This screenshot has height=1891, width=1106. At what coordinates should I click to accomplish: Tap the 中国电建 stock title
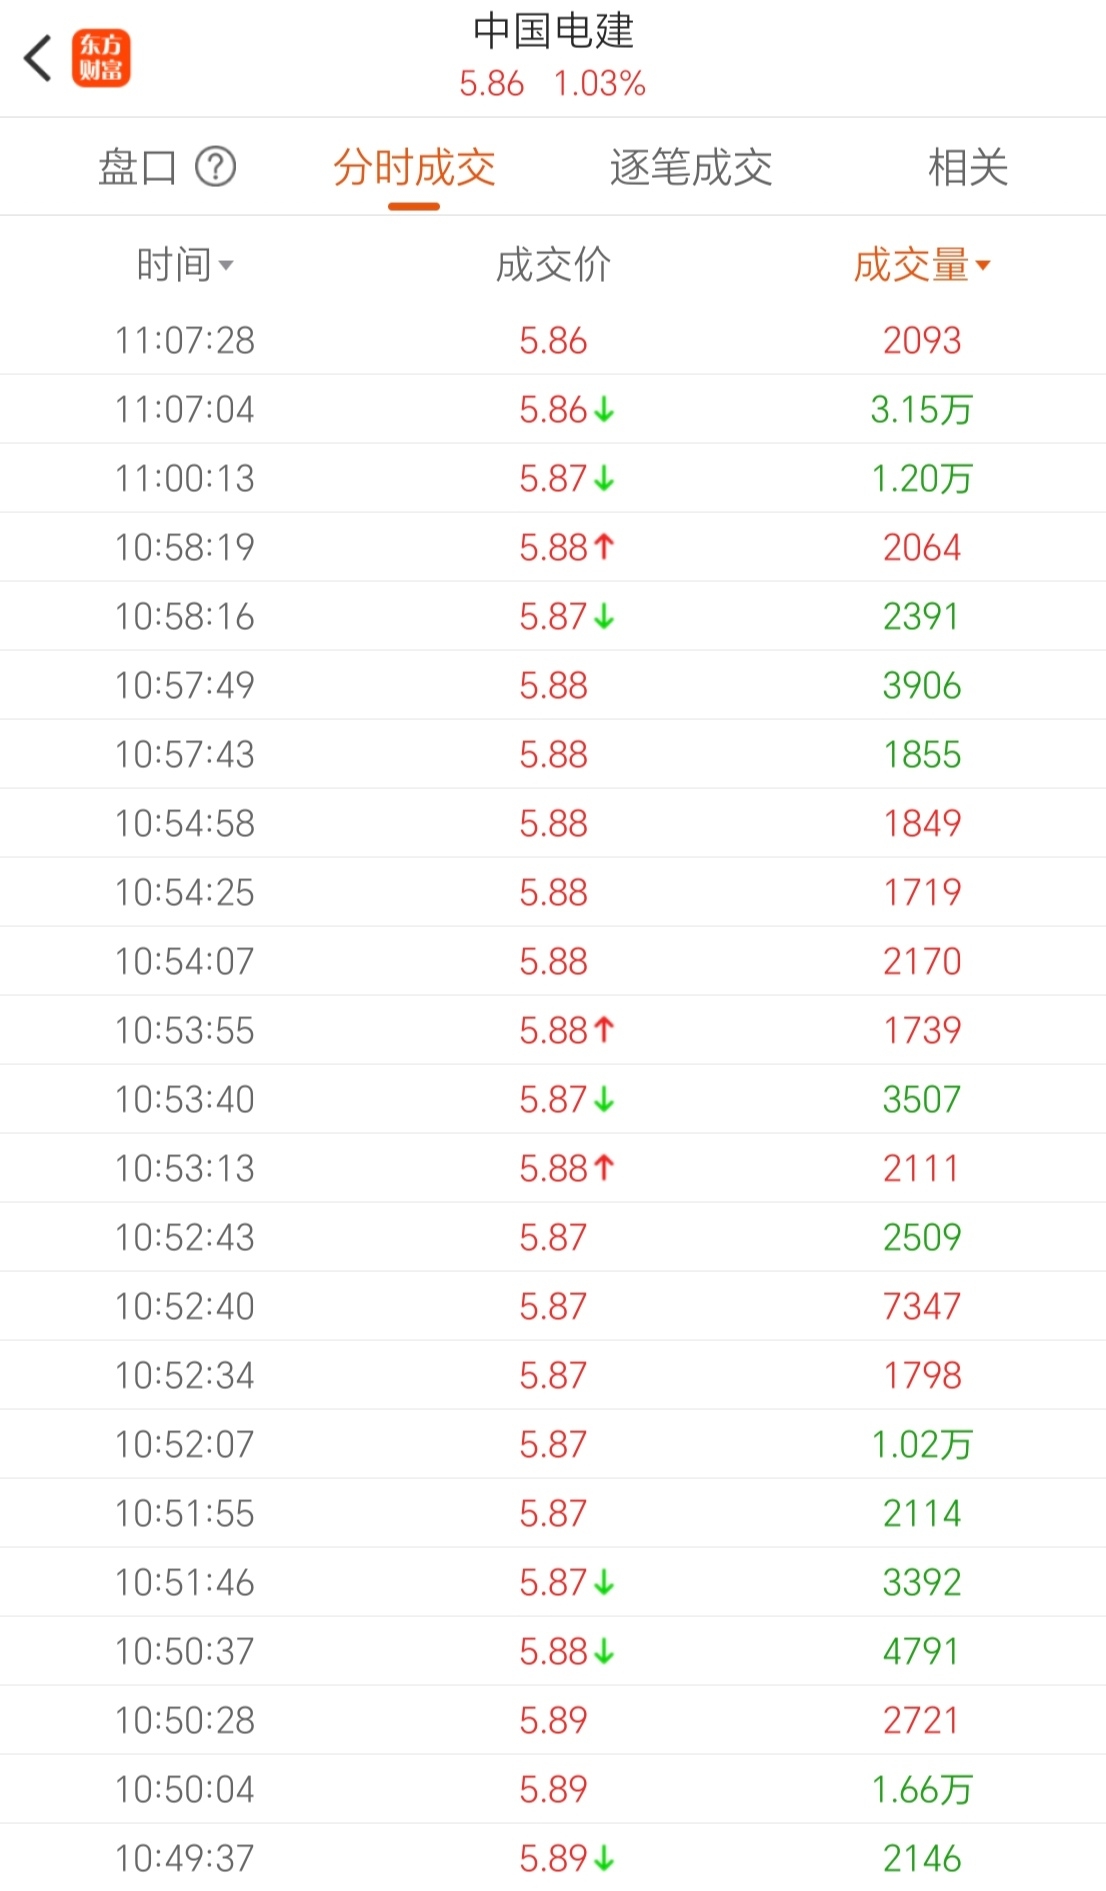click(553, 31)
